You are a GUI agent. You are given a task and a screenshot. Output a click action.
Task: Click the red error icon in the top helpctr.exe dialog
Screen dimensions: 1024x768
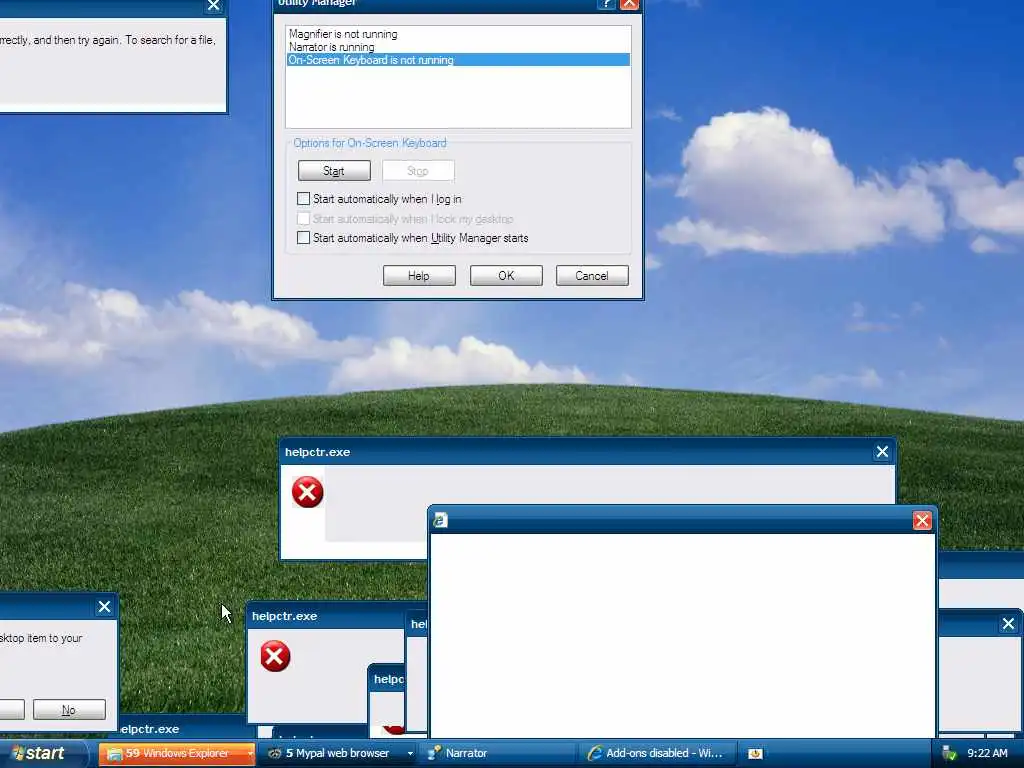[x=307, y=492]
